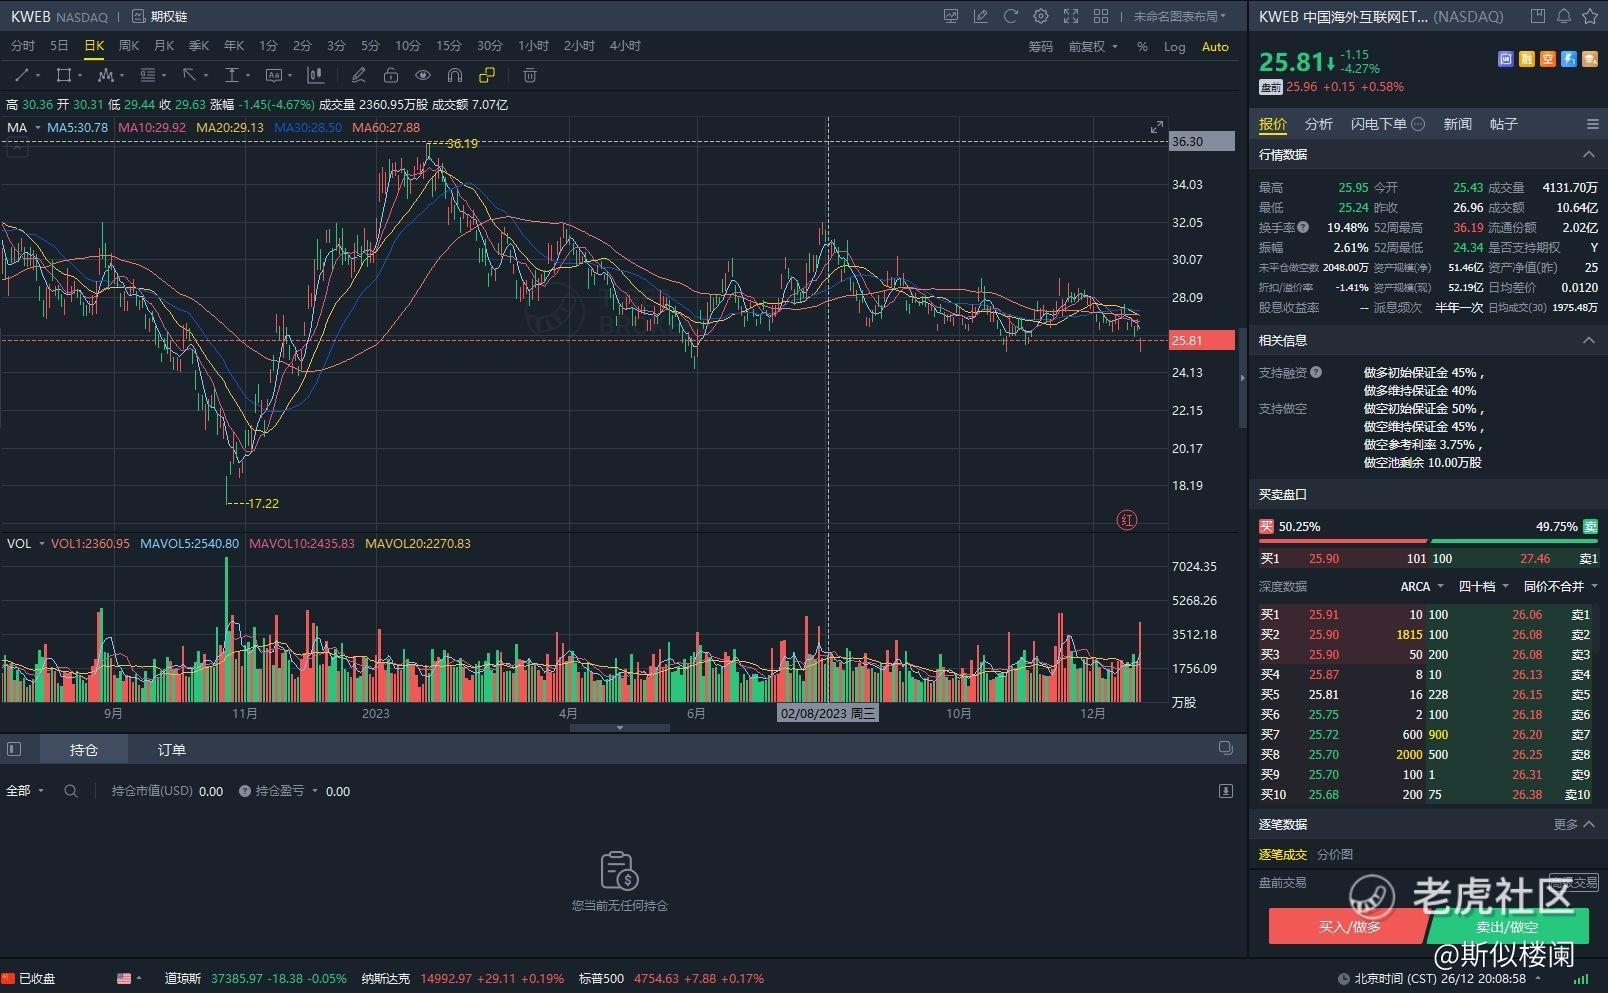The width and height of the screenshot is (1608, 993).
Task: Toggle the 筹码 chip distribution
Action: [x=1041, y=47]
